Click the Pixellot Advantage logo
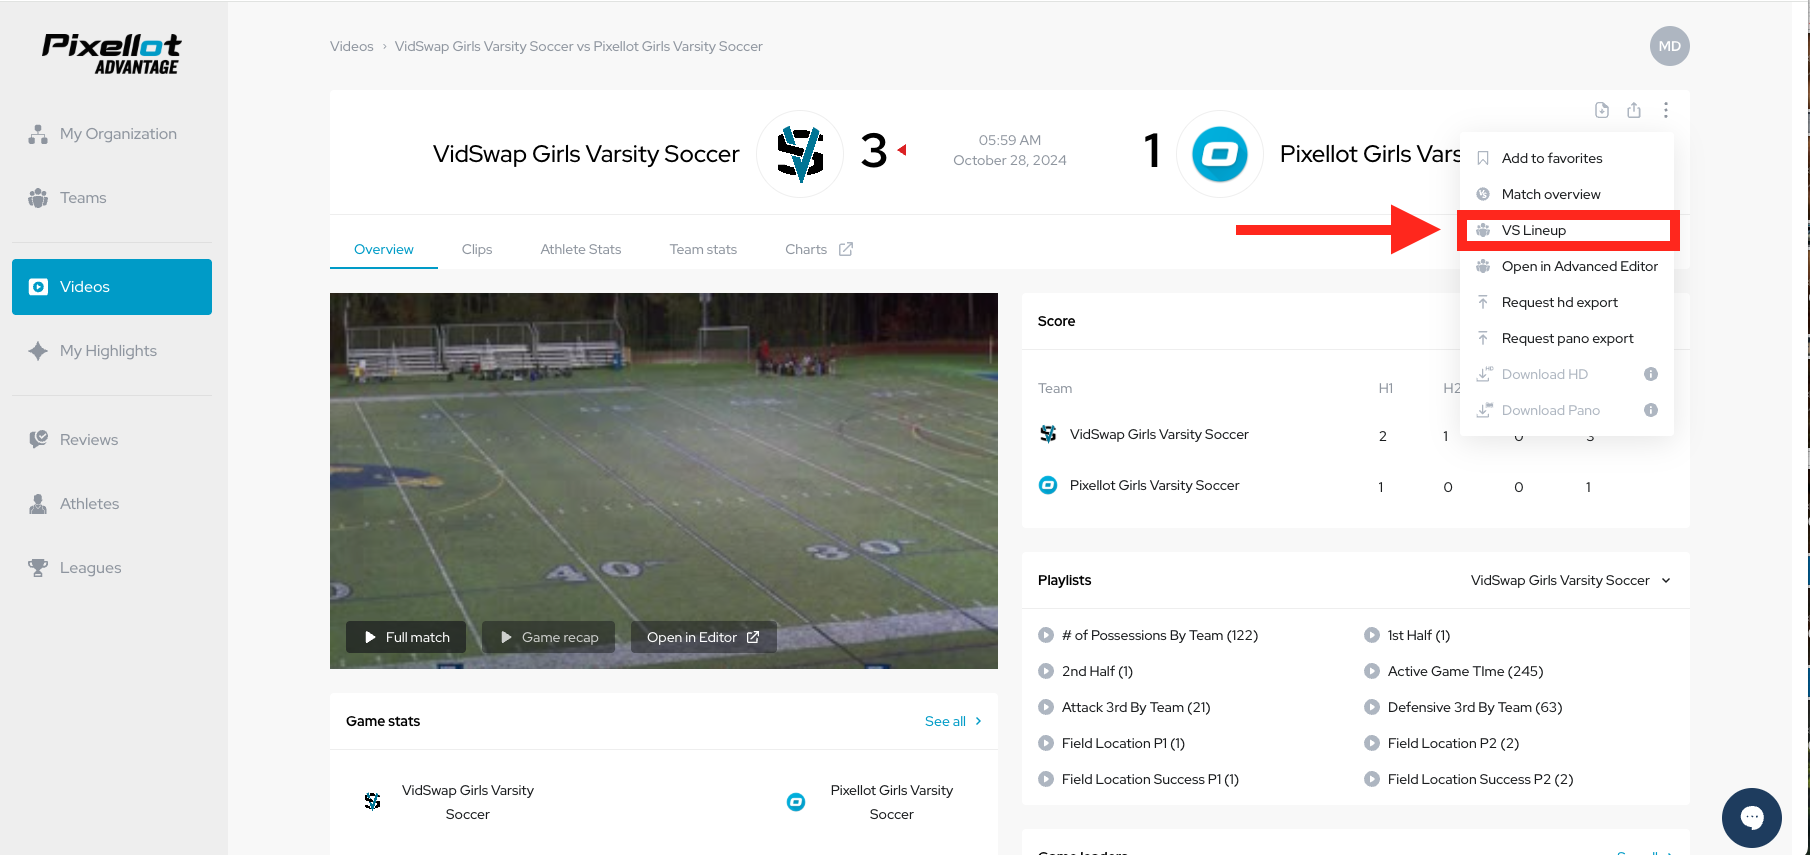The image size is (1810, 855). 111,54
